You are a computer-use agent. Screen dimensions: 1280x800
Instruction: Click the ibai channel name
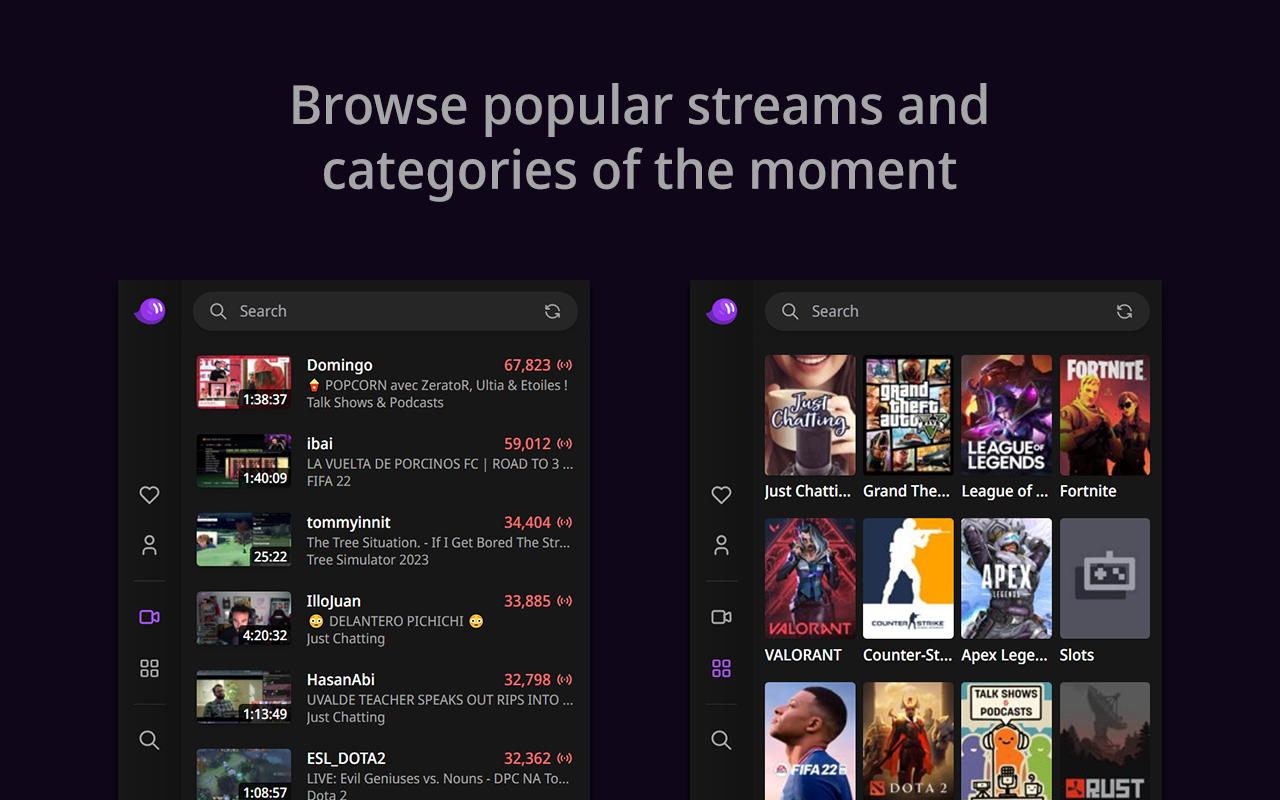click(320, 444)
